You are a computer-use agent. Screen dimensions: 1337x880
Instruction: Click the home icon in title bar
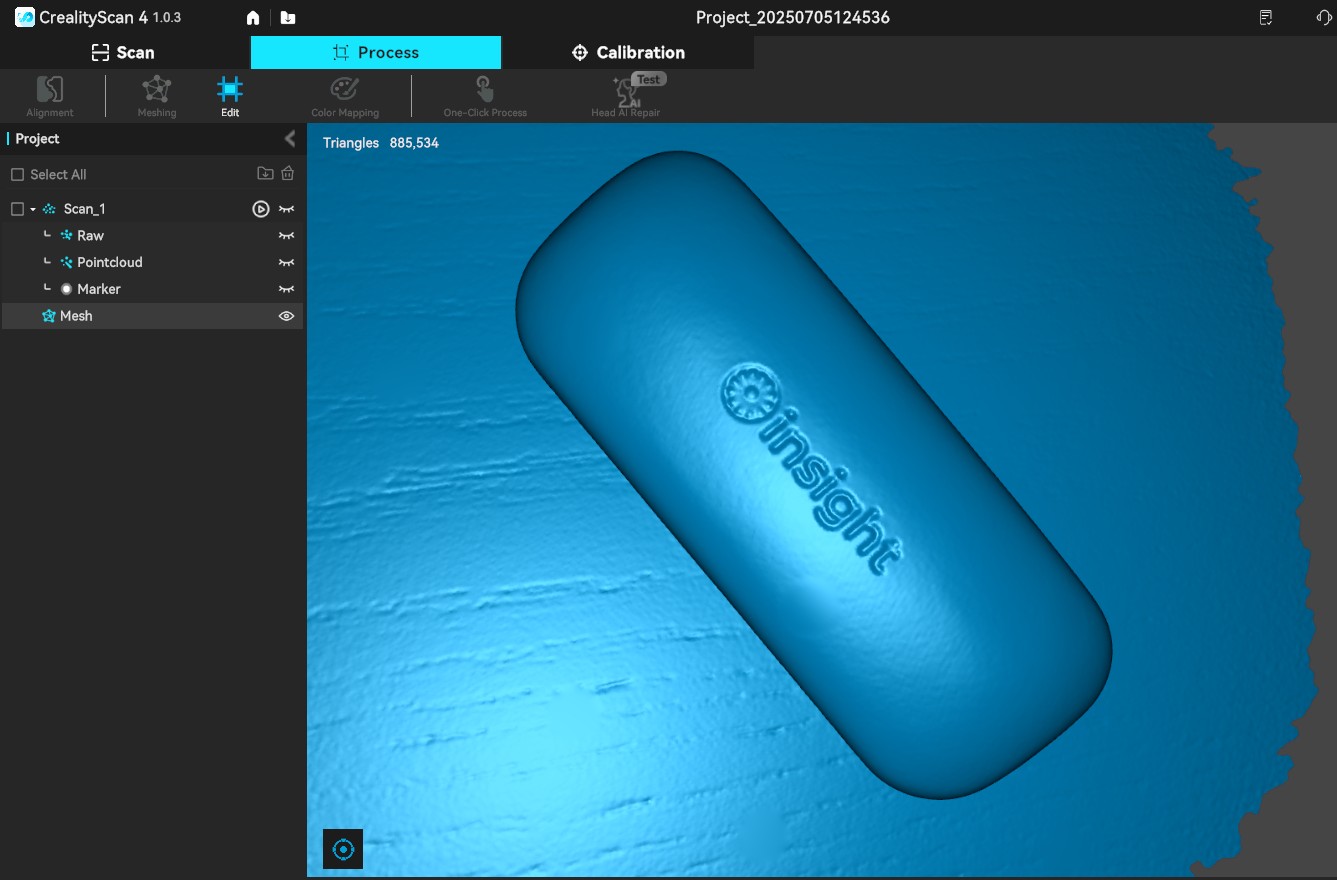tap(253, 18)
